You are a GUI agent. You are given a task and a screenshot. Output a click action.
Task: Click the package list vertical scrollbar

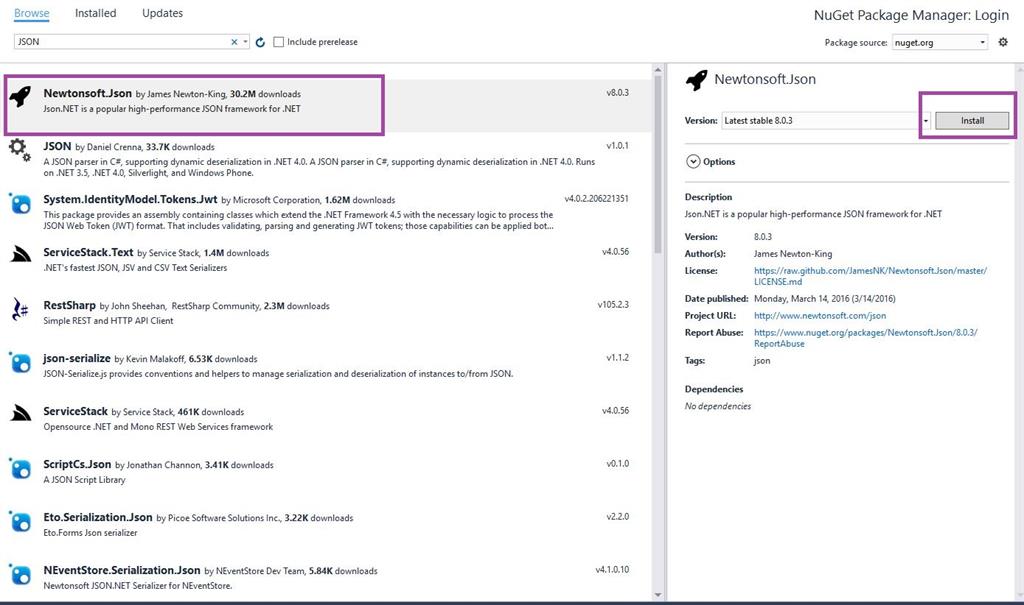[x=658, y=160]
